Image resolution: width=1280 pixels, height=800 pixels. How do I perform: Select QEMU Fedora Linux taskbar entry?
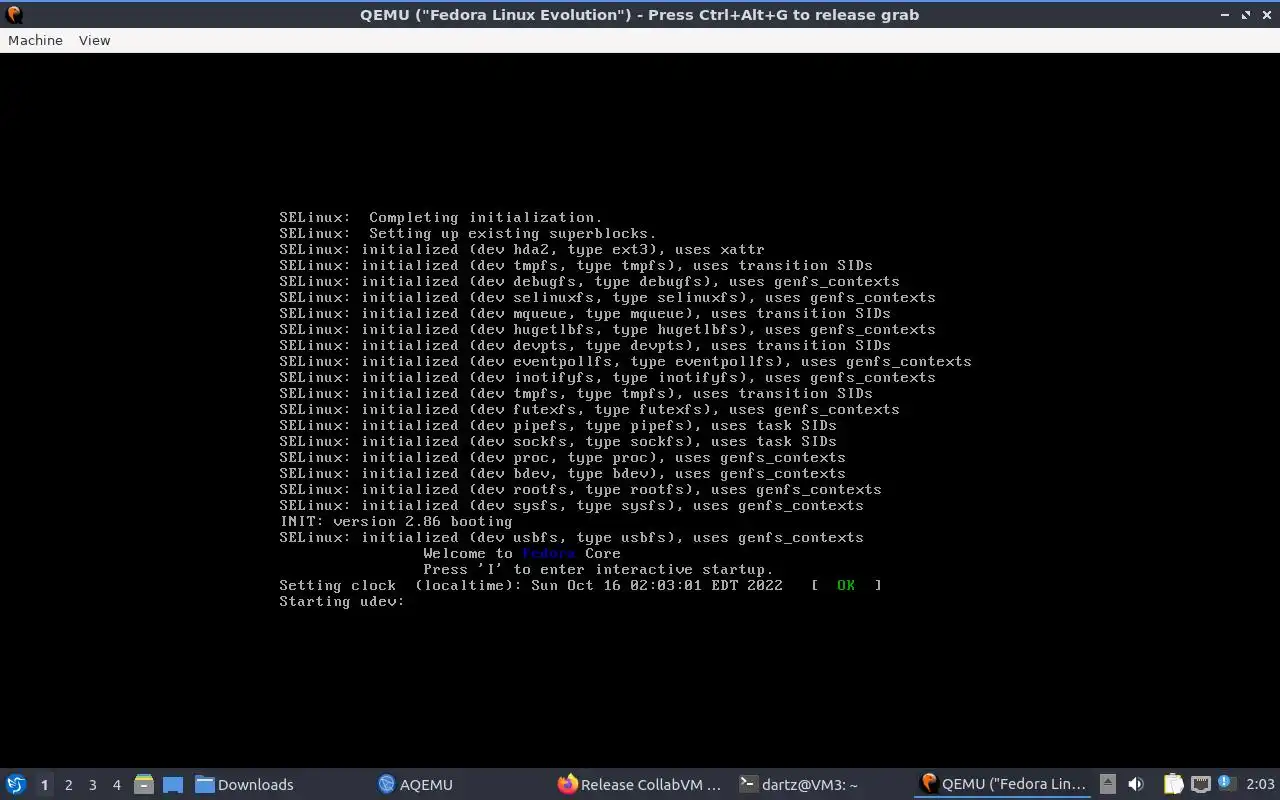(1003, 785)
